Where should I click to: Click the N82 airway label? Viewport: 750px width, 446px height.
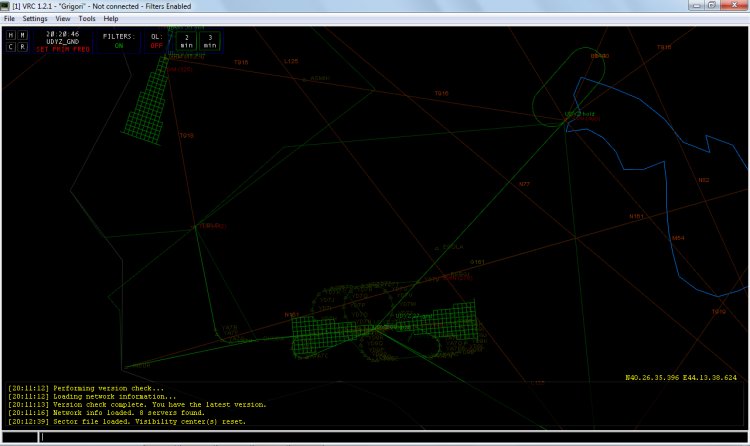tap(704, 180)
